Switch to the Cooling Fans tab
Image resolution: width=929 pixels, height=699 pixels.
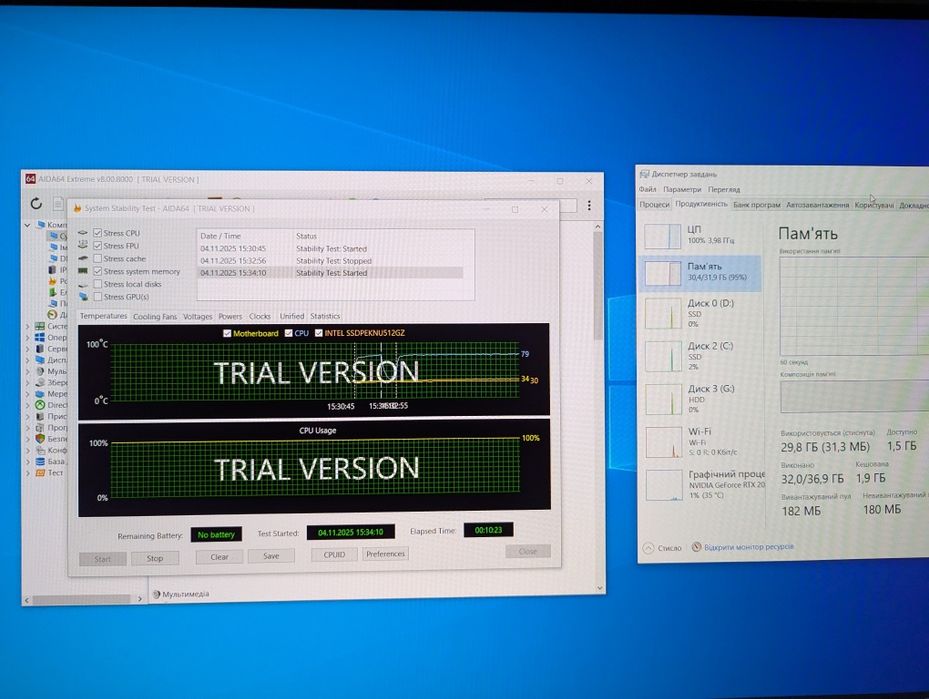tap(155, 316)
